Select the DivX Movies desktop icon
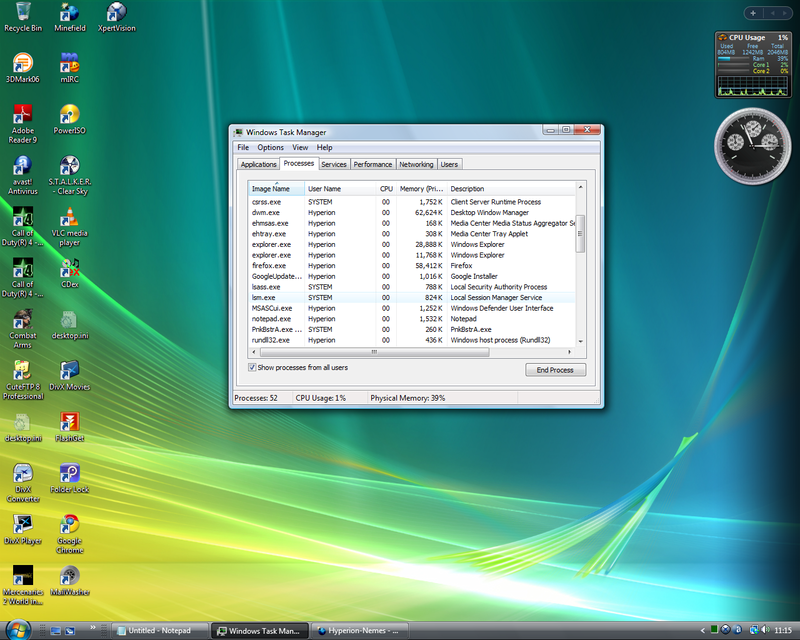This screenshot has width=800, height=640. coord(70,376)
